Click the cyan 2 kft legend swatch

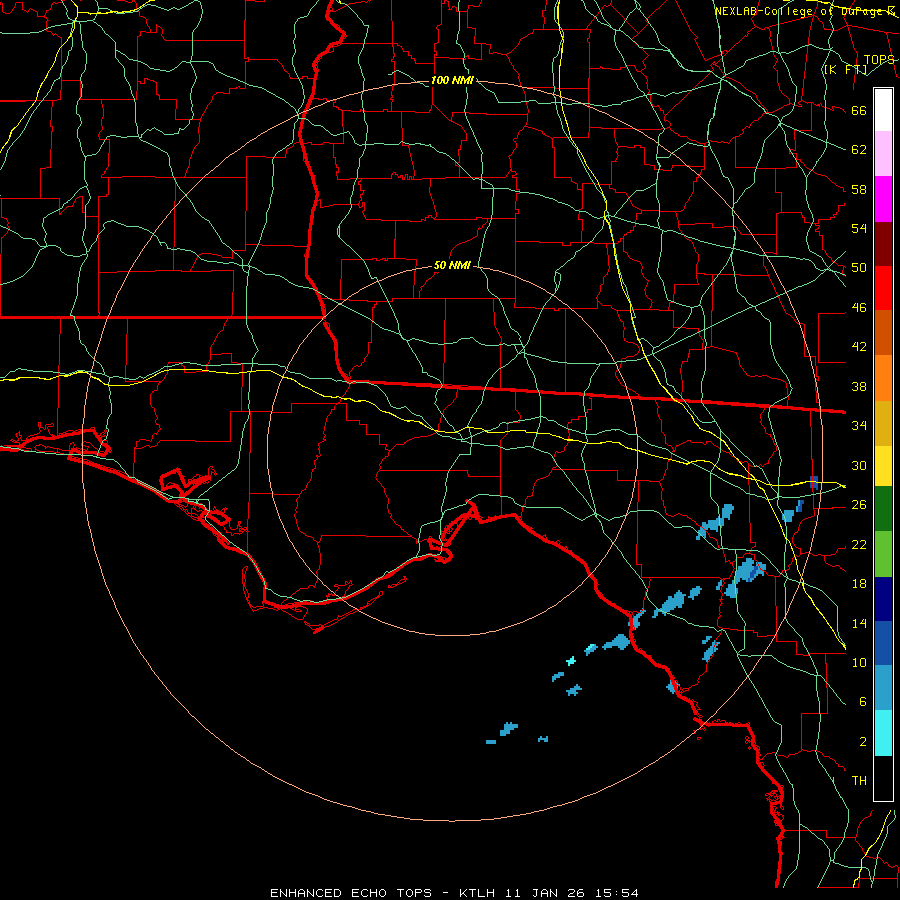click(883, 733)
